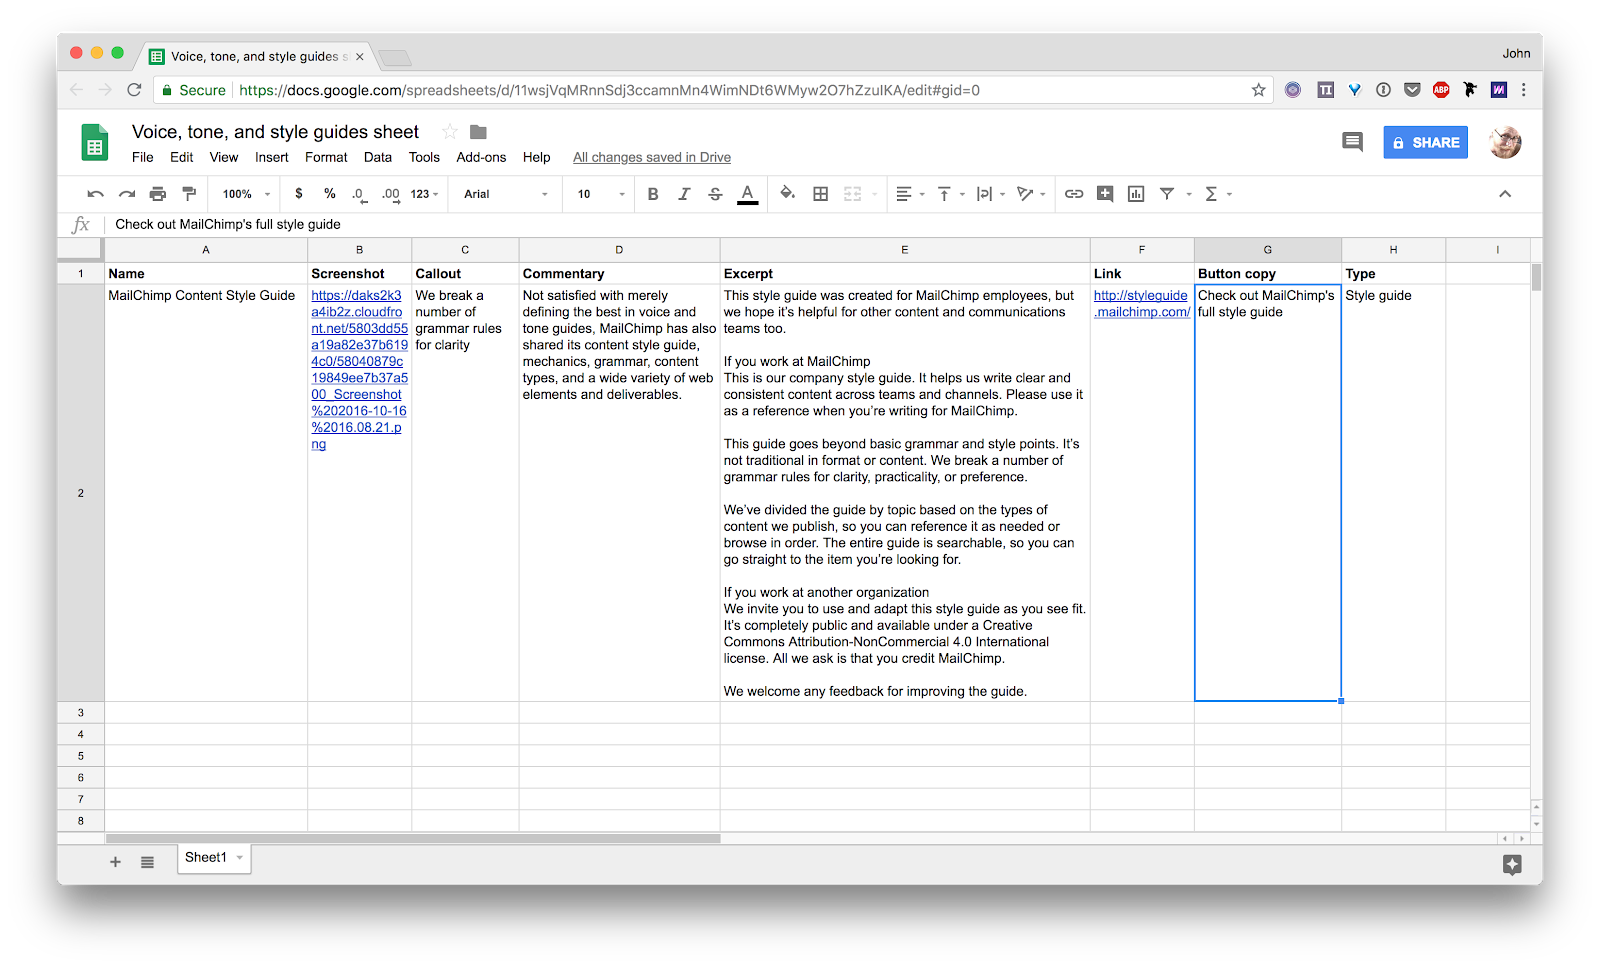Image resolution: width=1600 pixels, height=967 pixels.
Task: Click All changes saved in Drive
Action: 652,157
